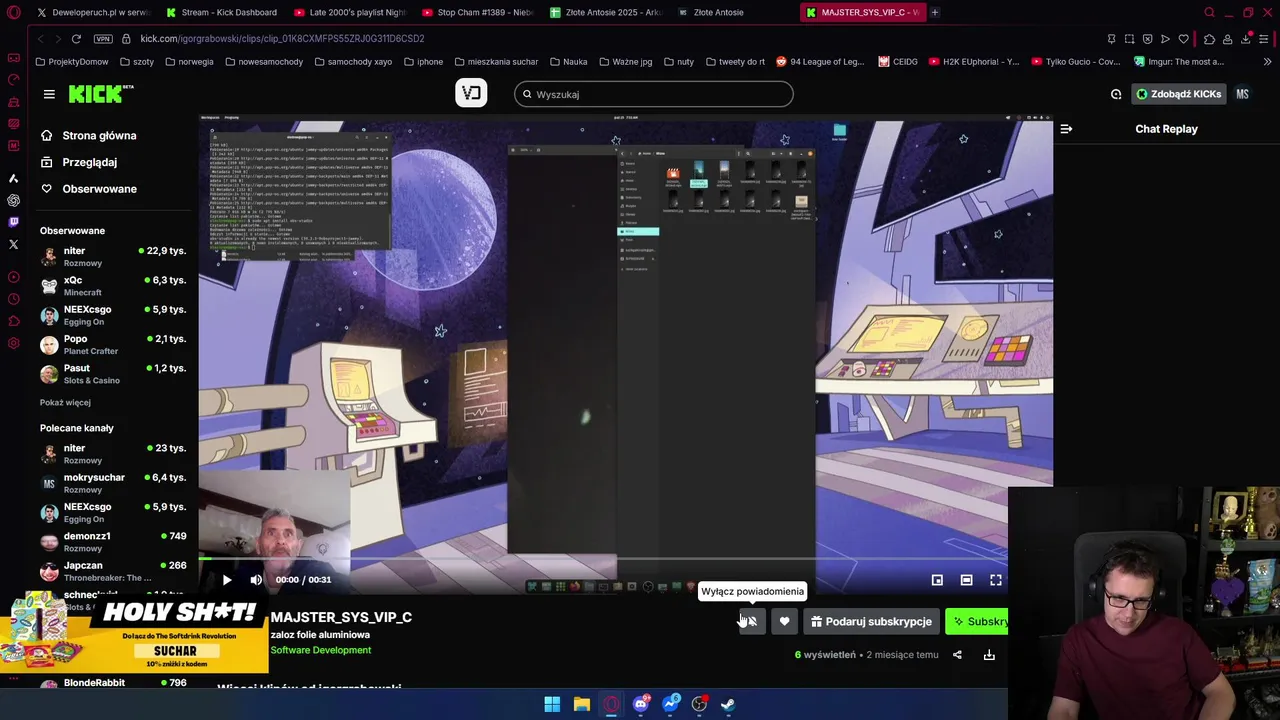The width and height of the screenshot is (1280, 720).
Task: Click the niter avatar under Obserwowane
Action: (x=49, y=256)
